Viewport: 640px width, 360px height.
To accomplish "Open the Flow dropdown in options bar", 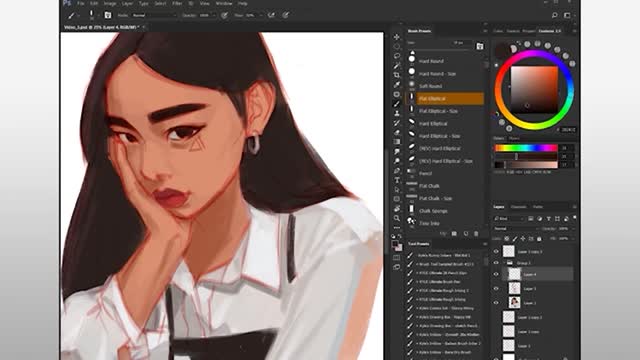I will 260,15.
